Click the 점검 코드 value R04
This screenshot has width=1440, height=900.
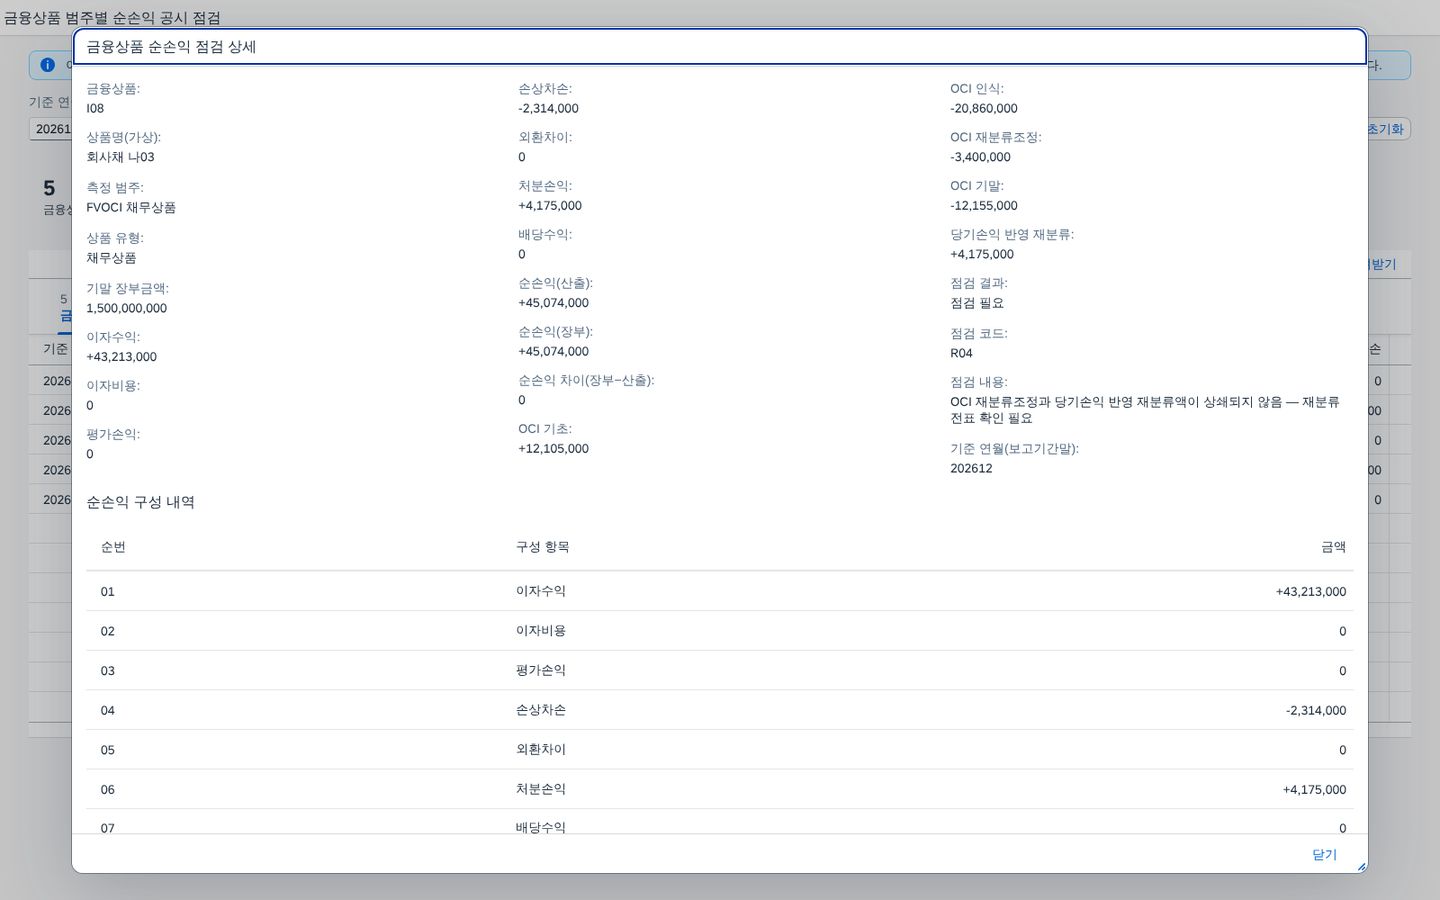point(961,353)
